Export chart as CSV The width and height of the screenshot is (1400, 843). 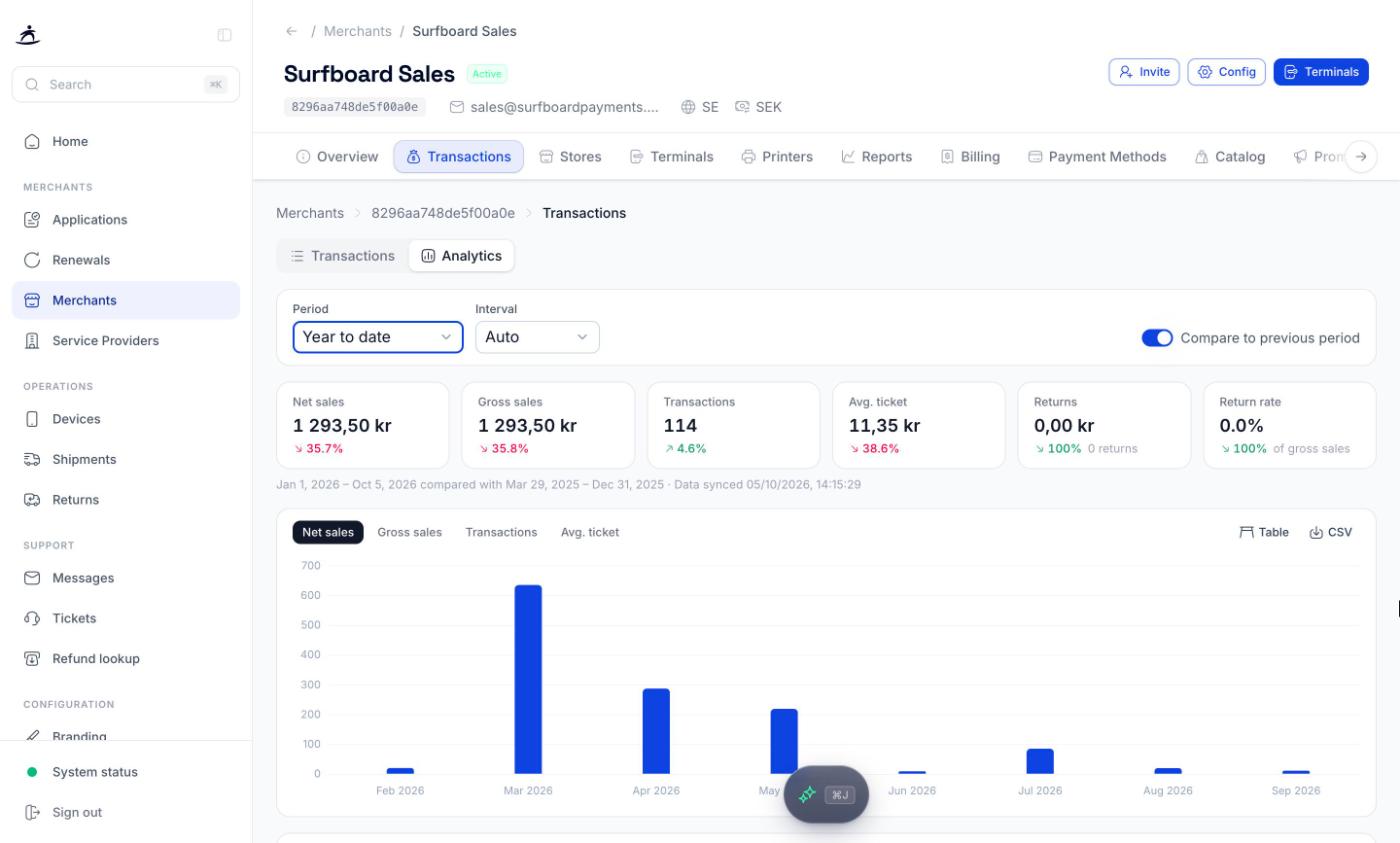point(1331,532)
